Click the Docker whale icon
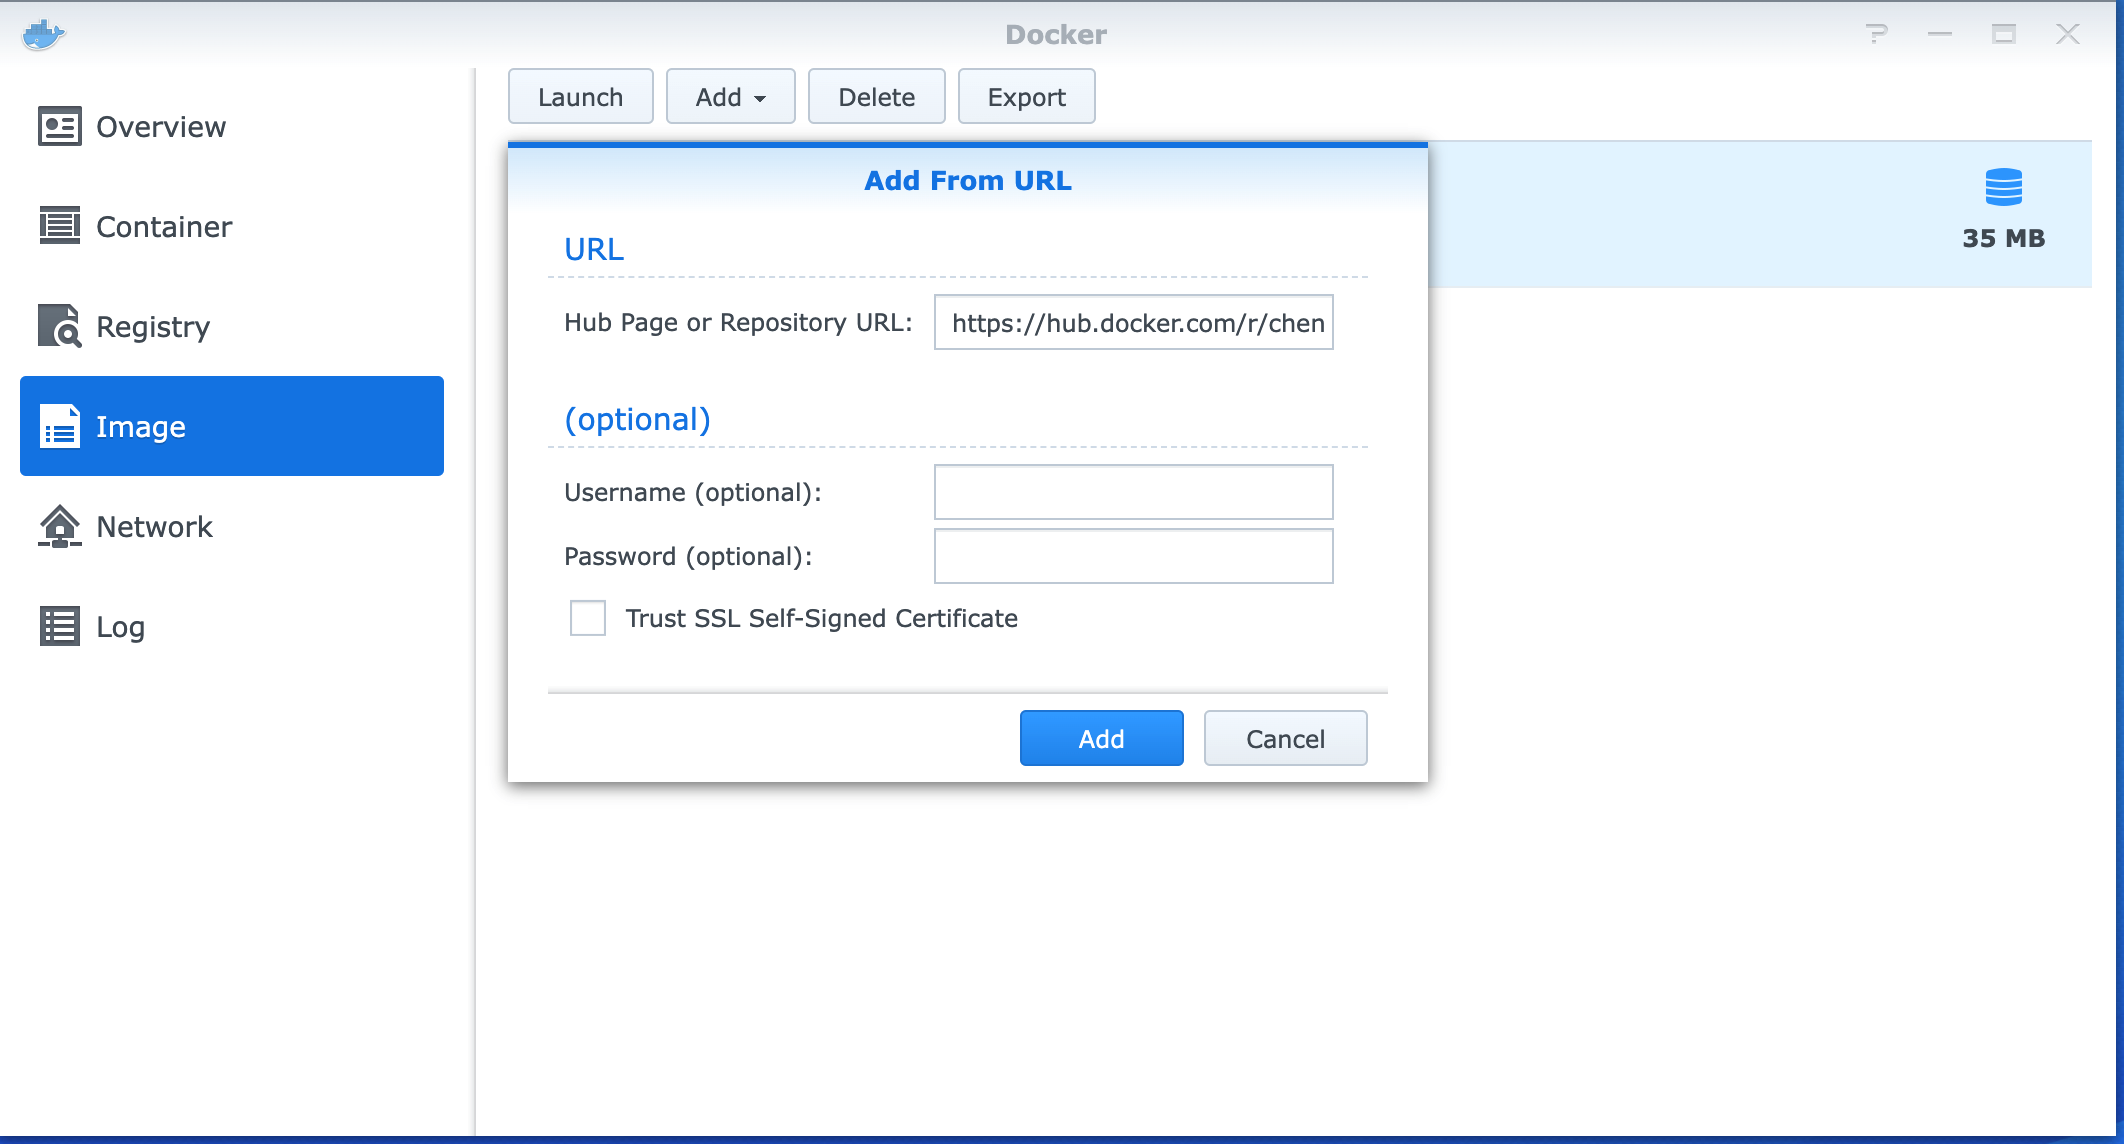The width and height of the screenshot is (2124, 1144). (x=43, y=35)
